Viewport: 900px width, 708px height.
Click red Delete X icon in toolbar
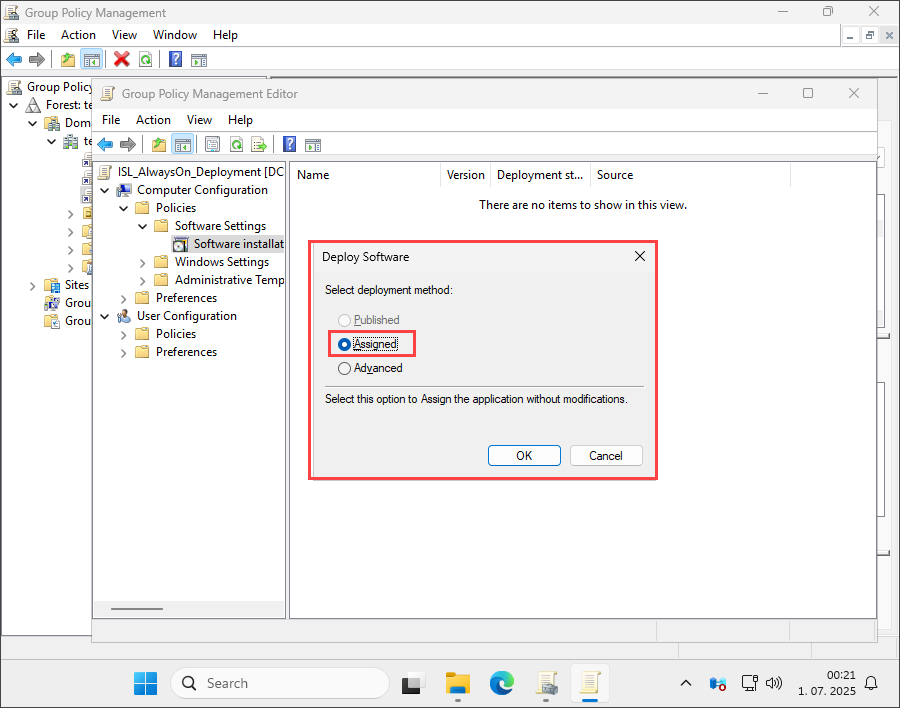pos(122,59)
